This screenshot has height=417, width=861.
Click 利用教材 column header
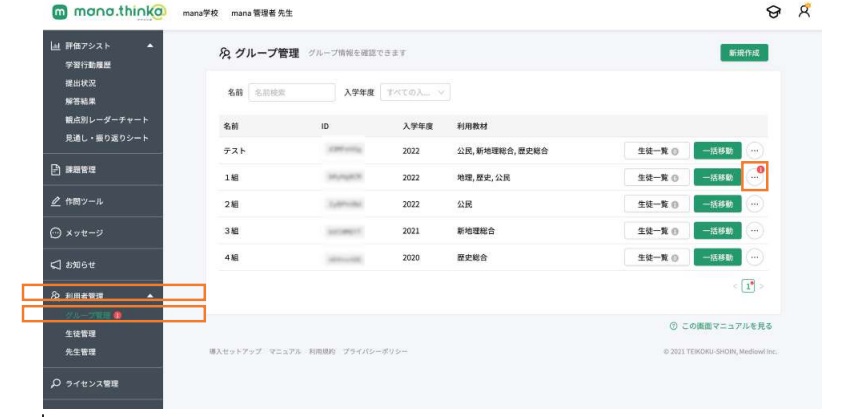472,126
